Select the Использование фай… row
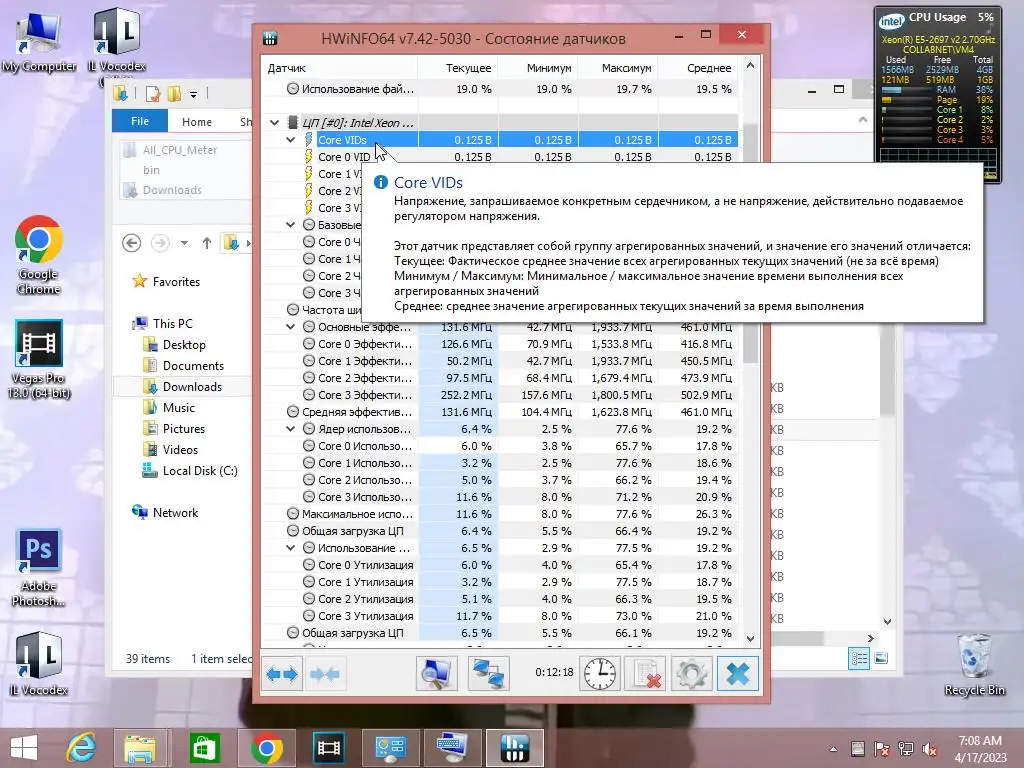1024x768 pixels. (500, 89)
